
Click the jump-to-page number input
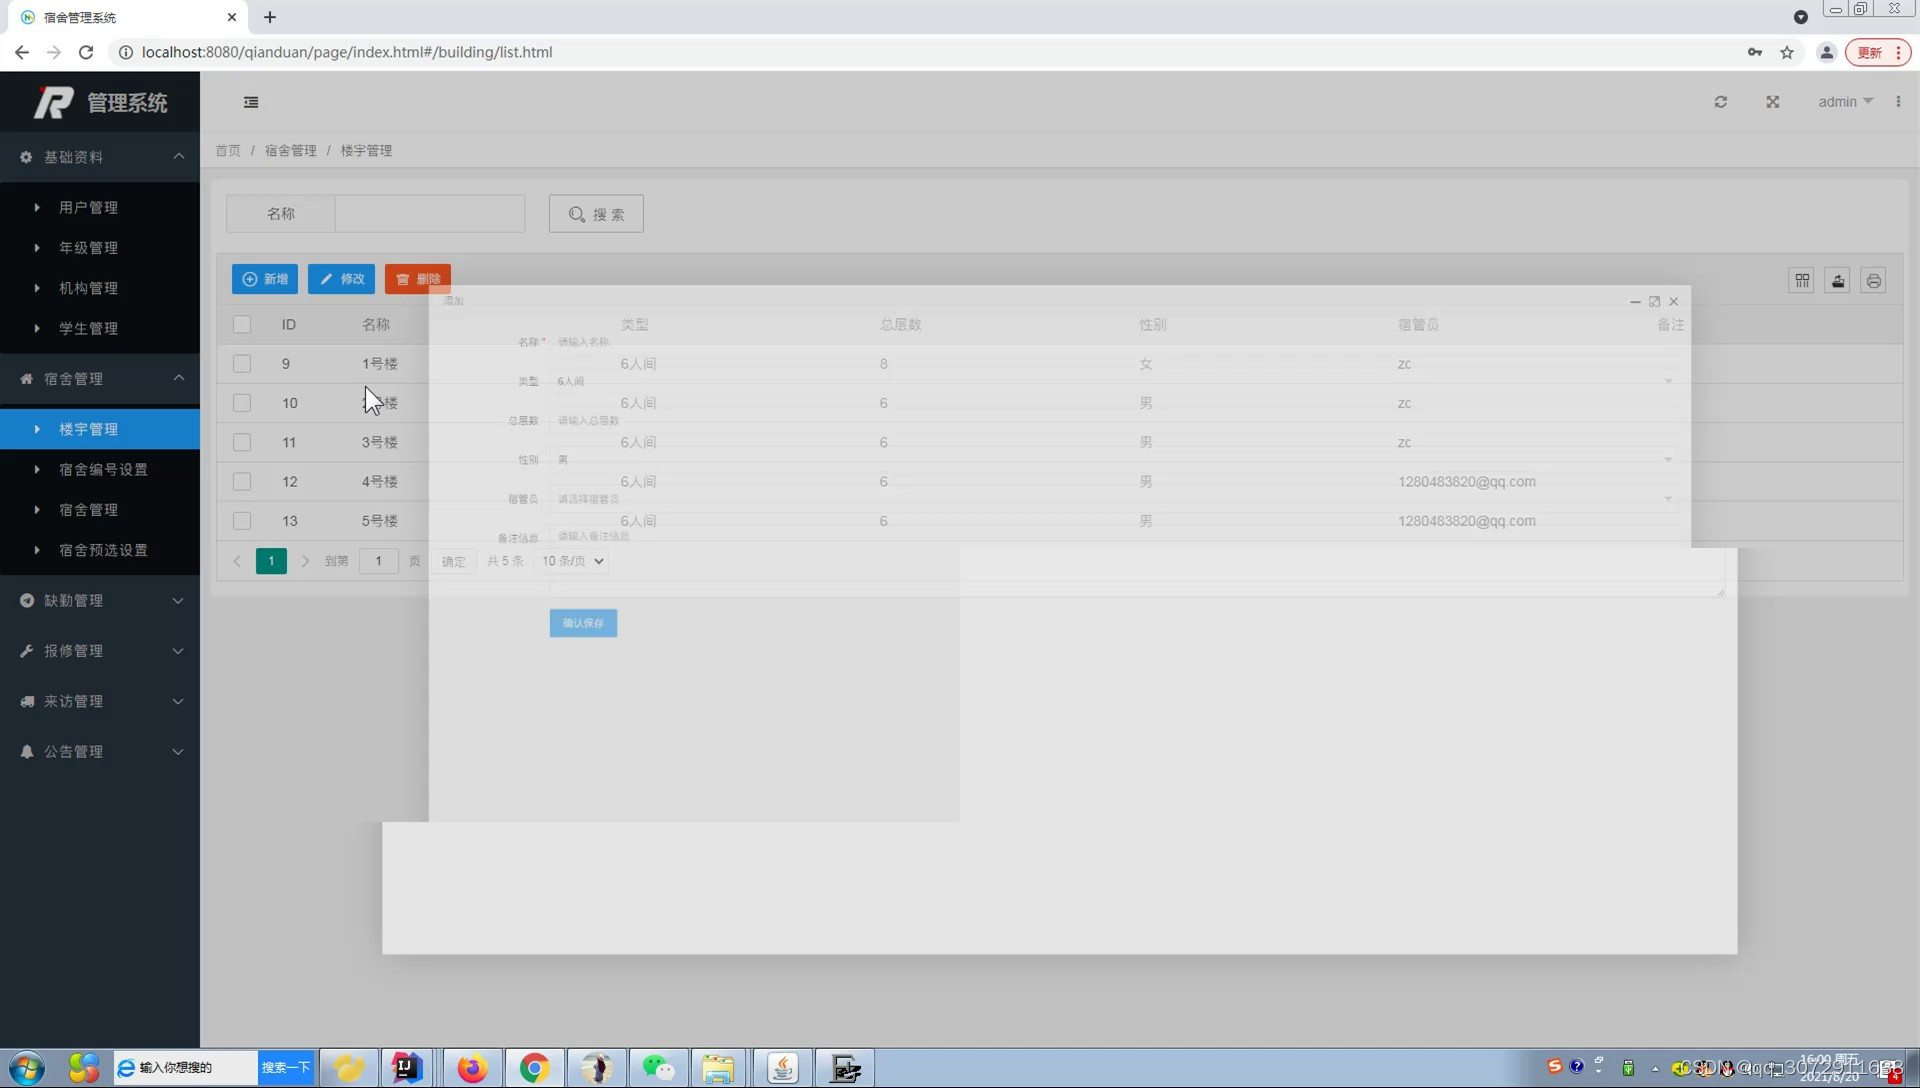coord(378,561)
